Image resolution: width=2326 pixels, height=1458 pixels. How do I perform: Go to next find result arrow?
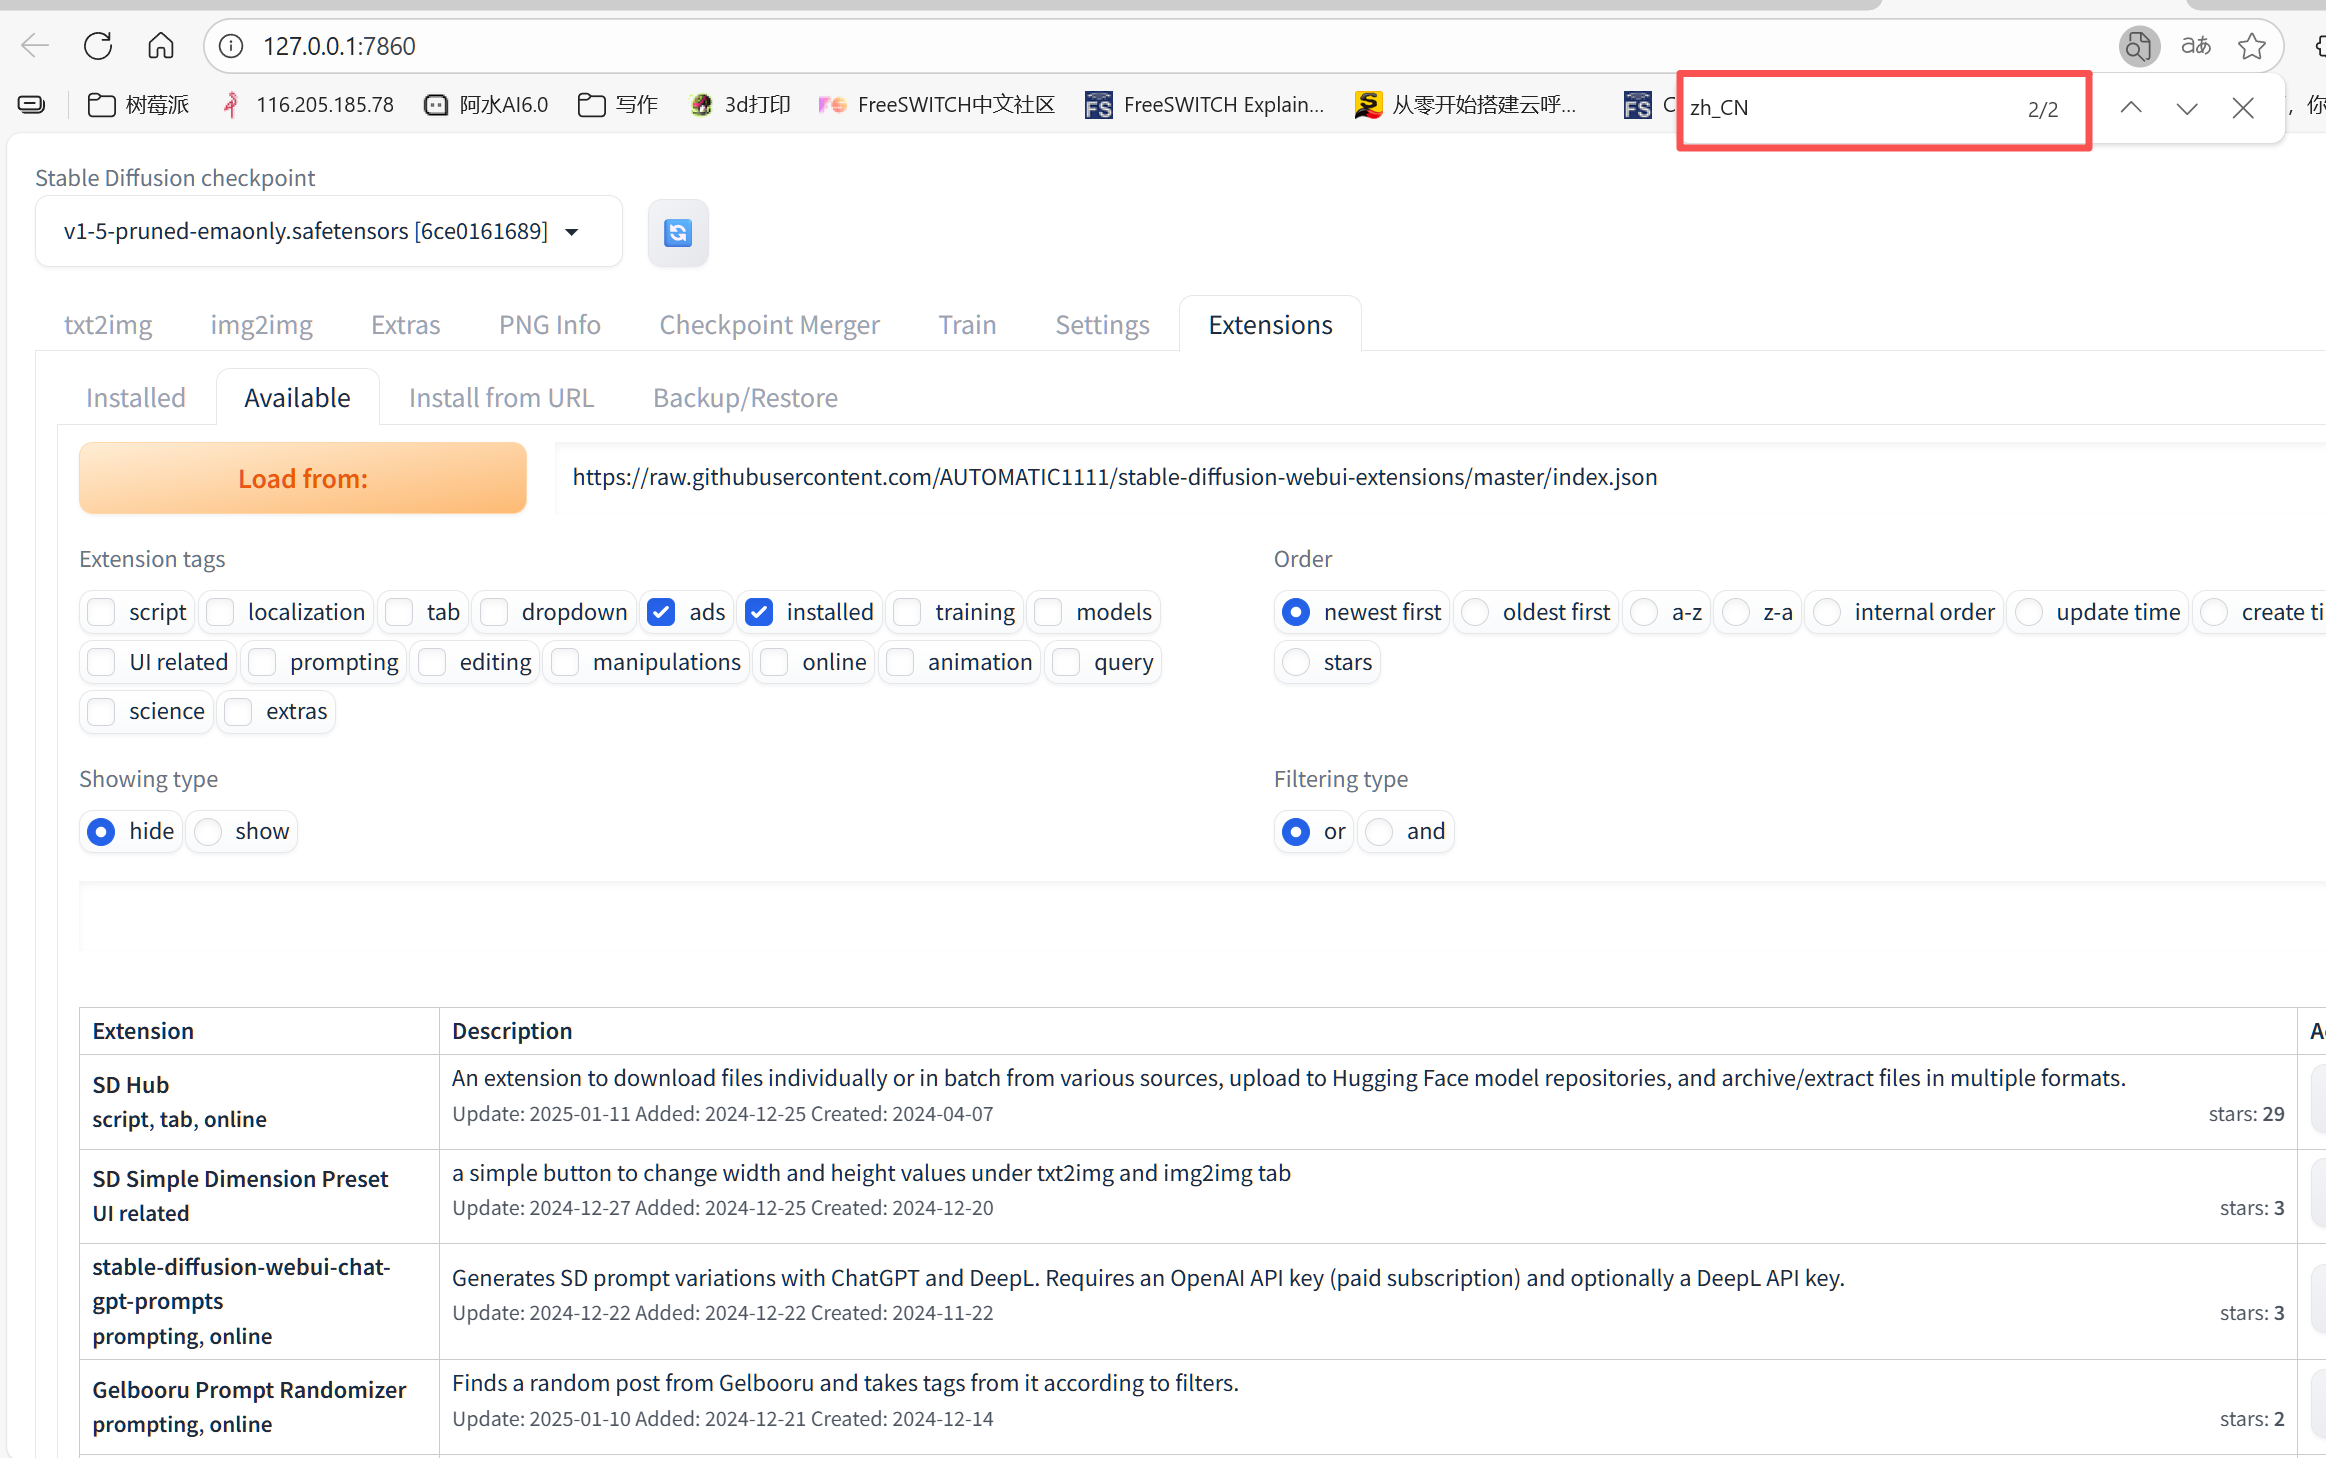pos(2187,108)
